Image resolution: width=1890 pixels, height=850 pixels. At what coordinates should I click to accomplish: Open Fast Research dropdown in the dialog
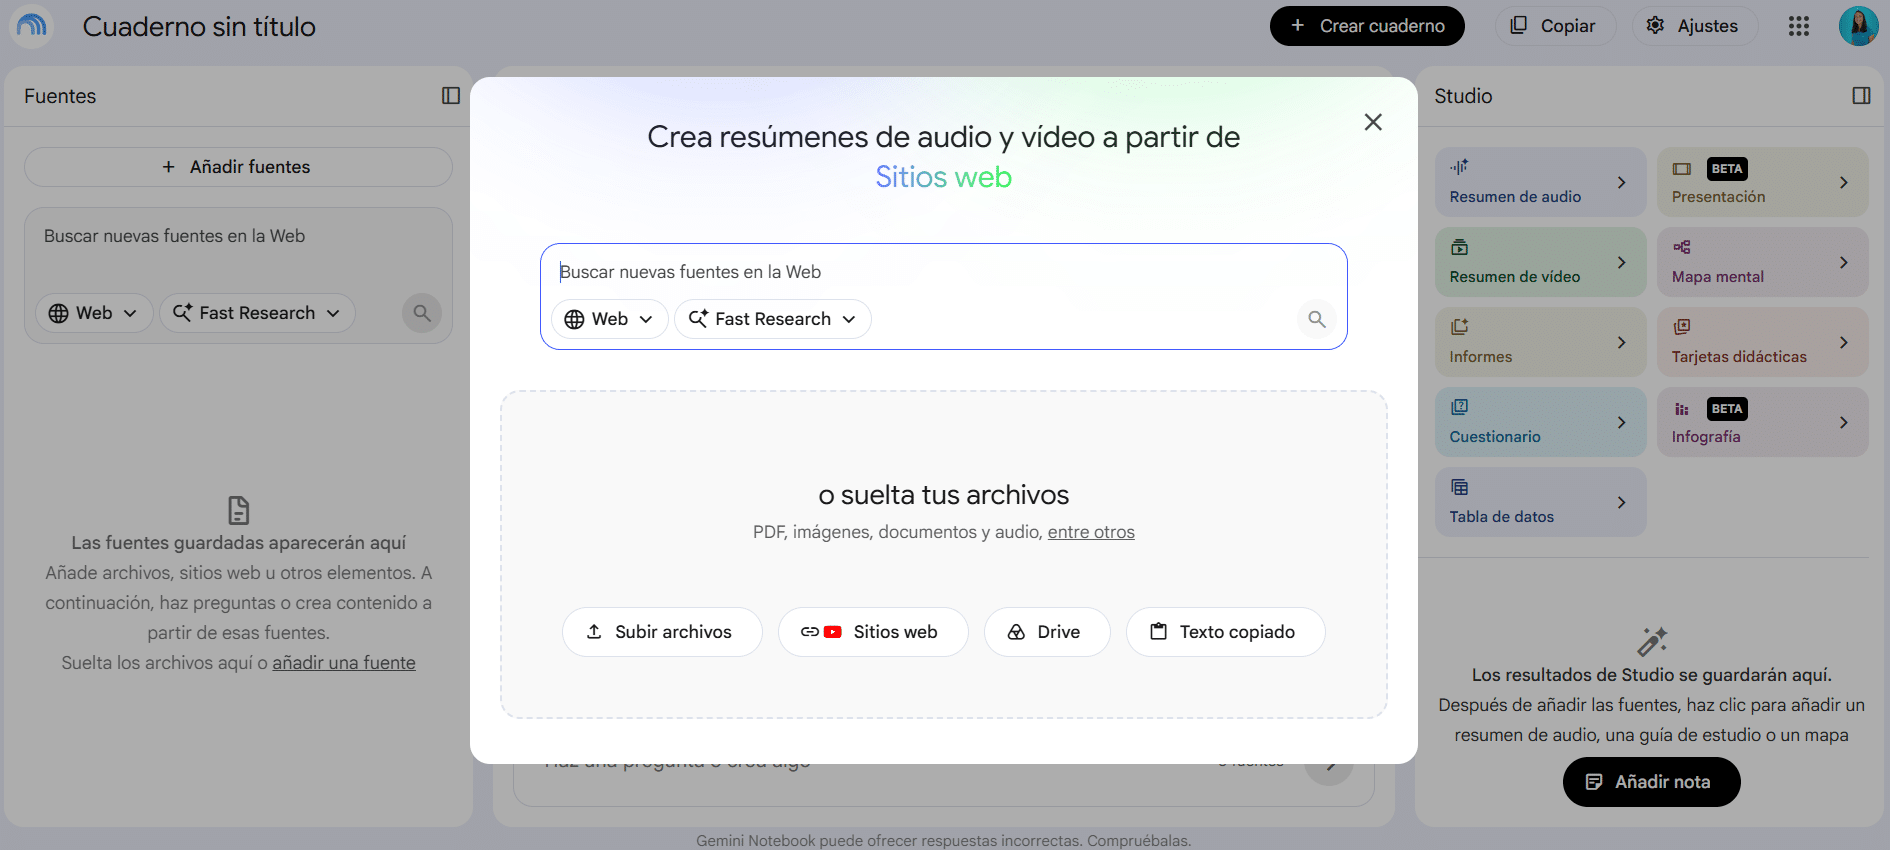tap(773, 319)
